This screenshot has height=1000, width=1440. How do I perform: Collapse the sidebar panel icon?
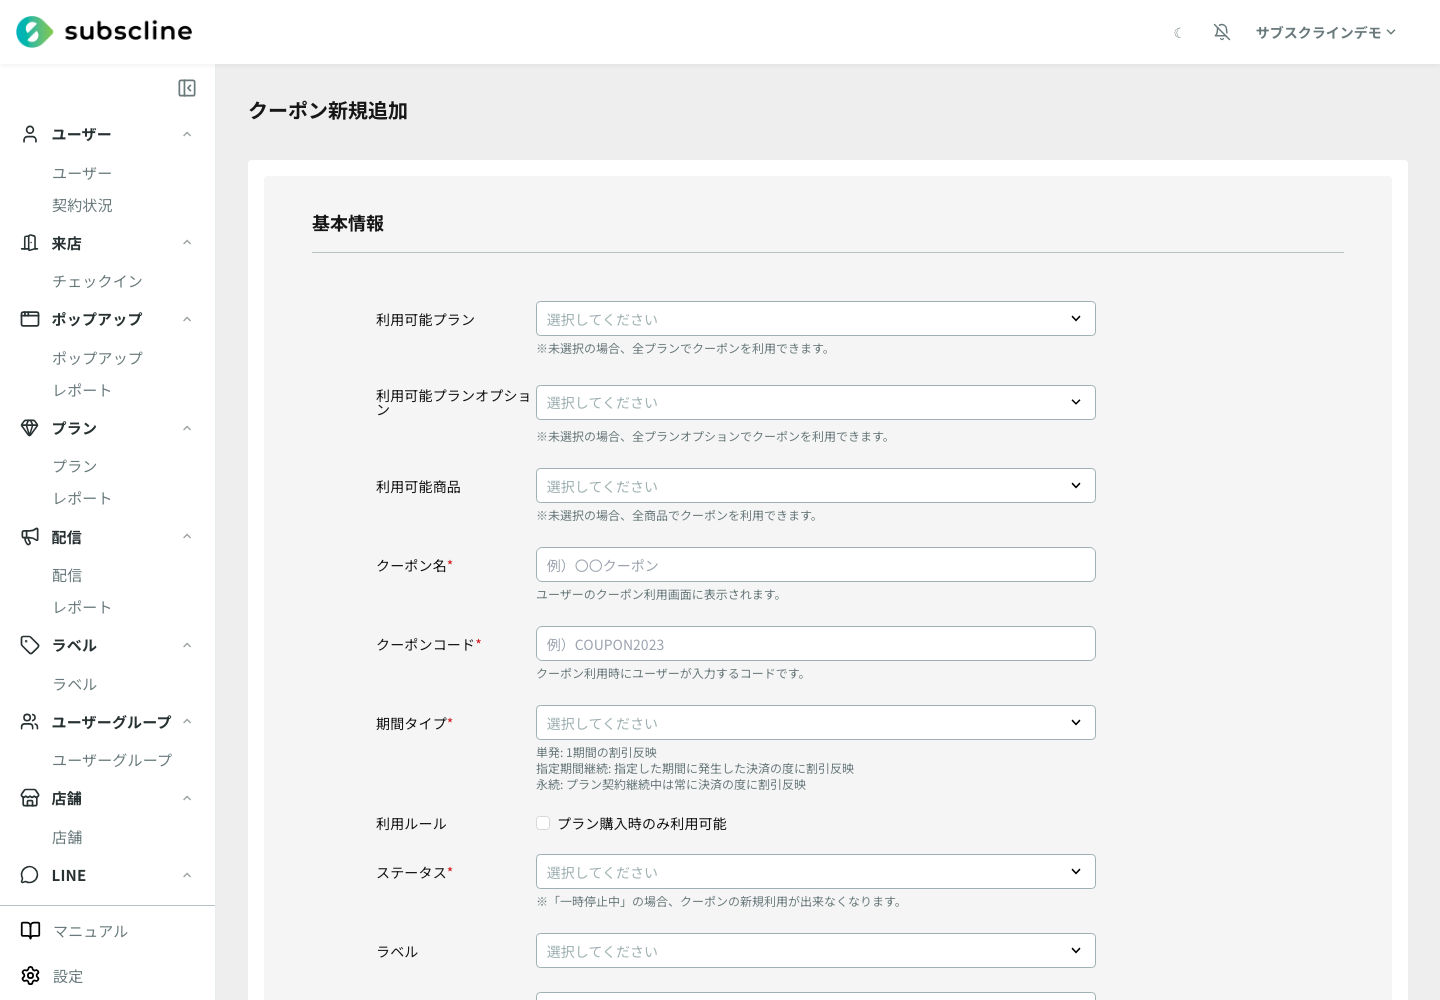click(x=187, y=88)
